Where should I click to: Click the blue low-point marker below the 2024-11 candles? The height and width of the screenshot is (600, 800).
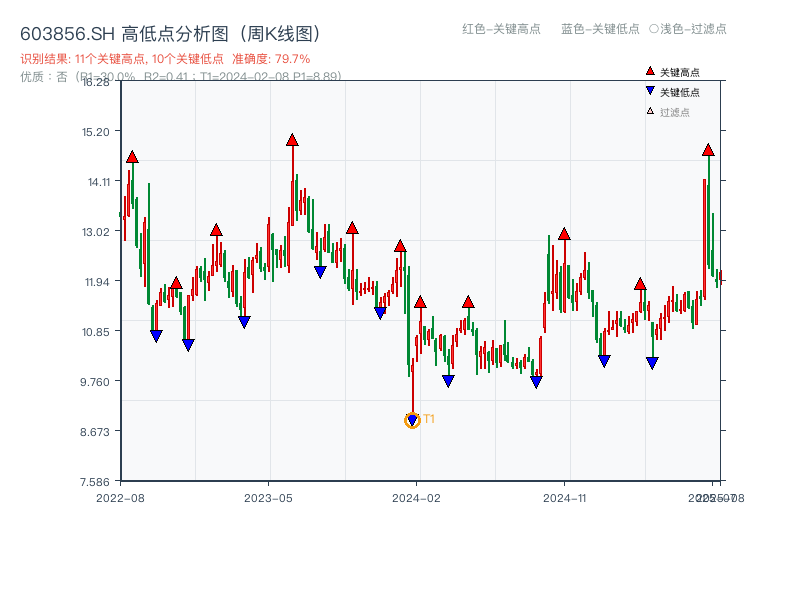tap(603, 359)
